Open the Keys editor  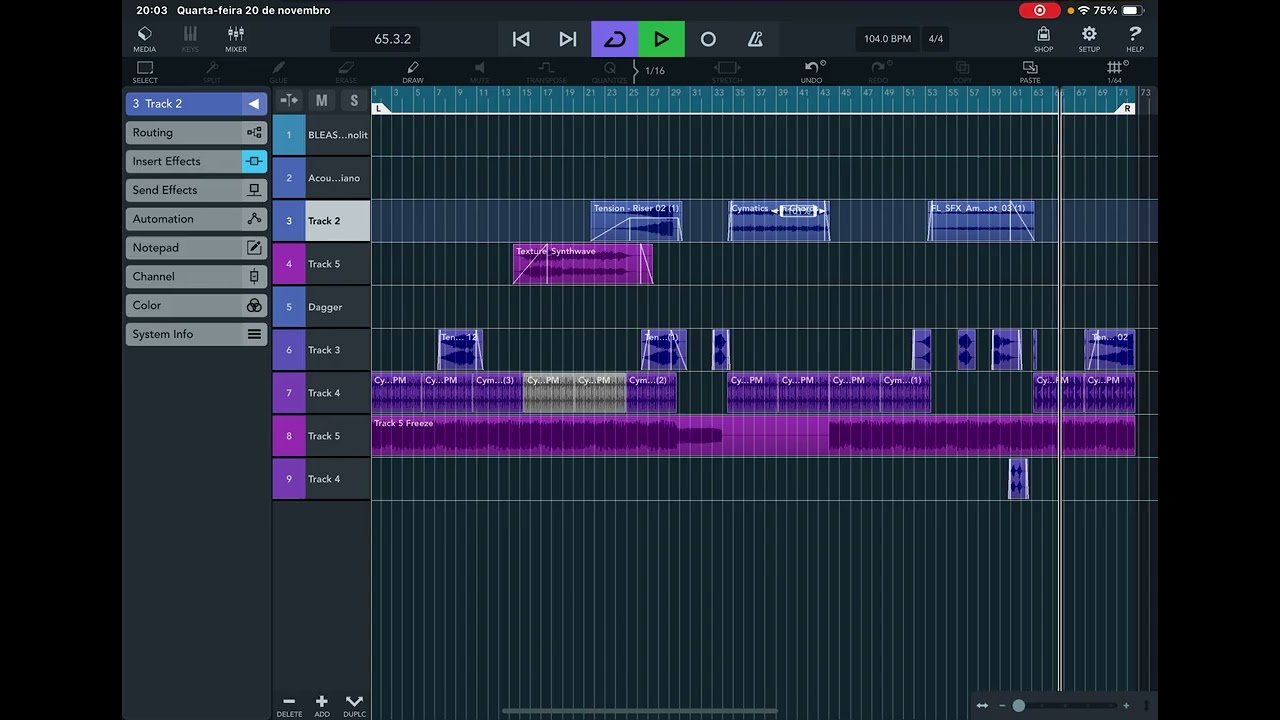click(x=190, y=39)
